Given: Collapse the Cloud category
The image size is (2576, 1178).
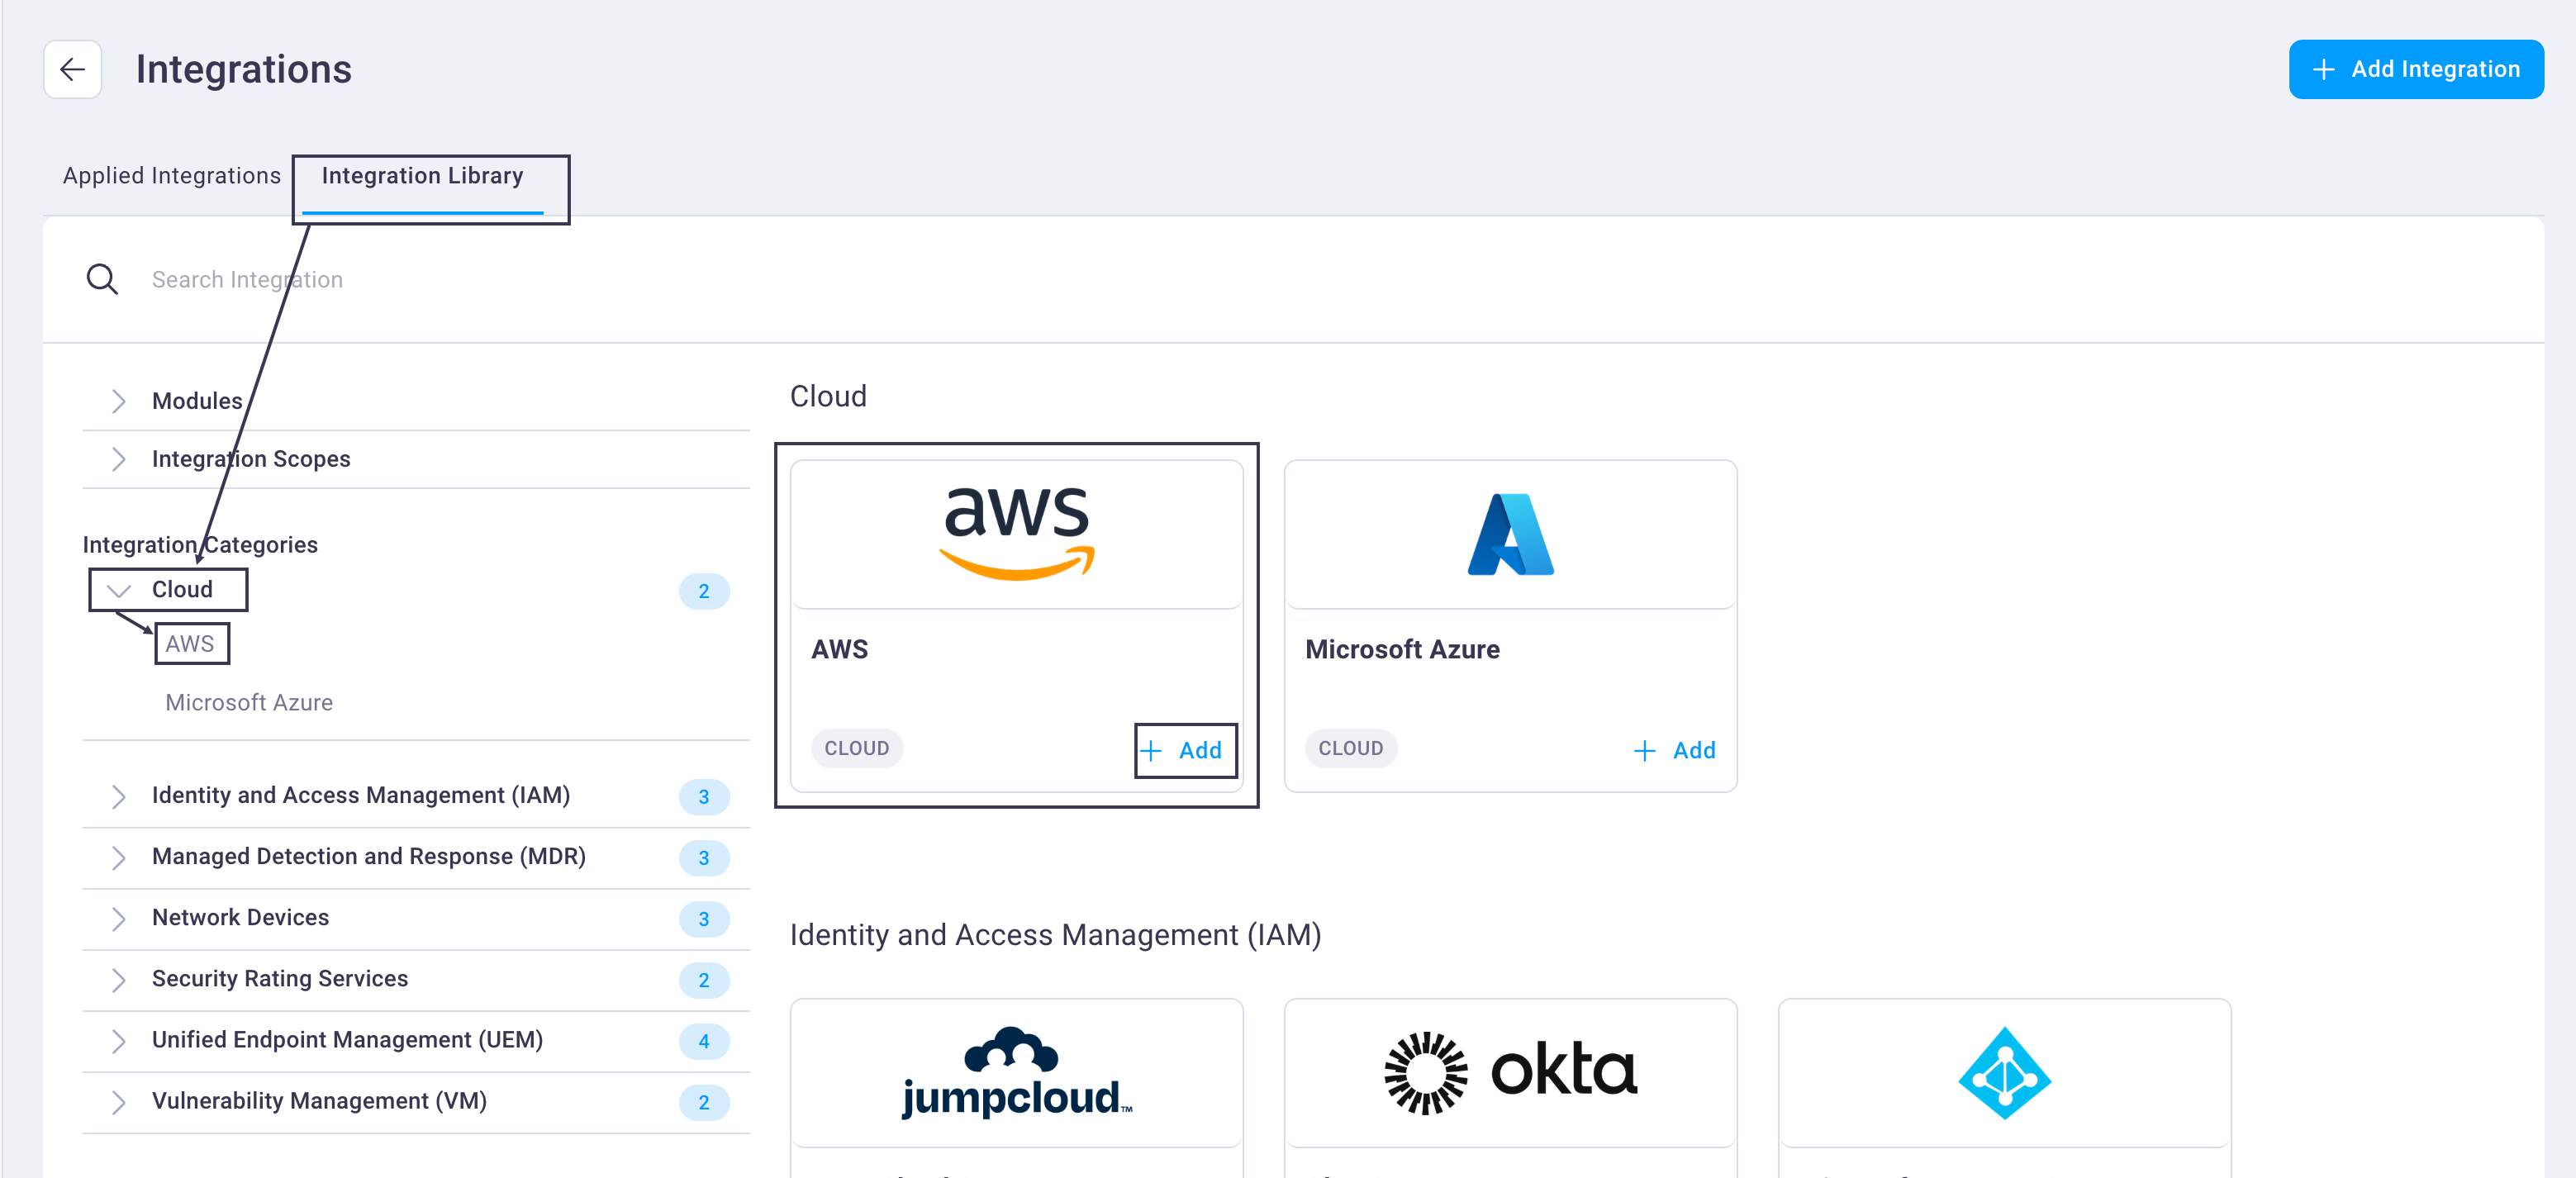Looking at the screenshot, I should (118, 590).
